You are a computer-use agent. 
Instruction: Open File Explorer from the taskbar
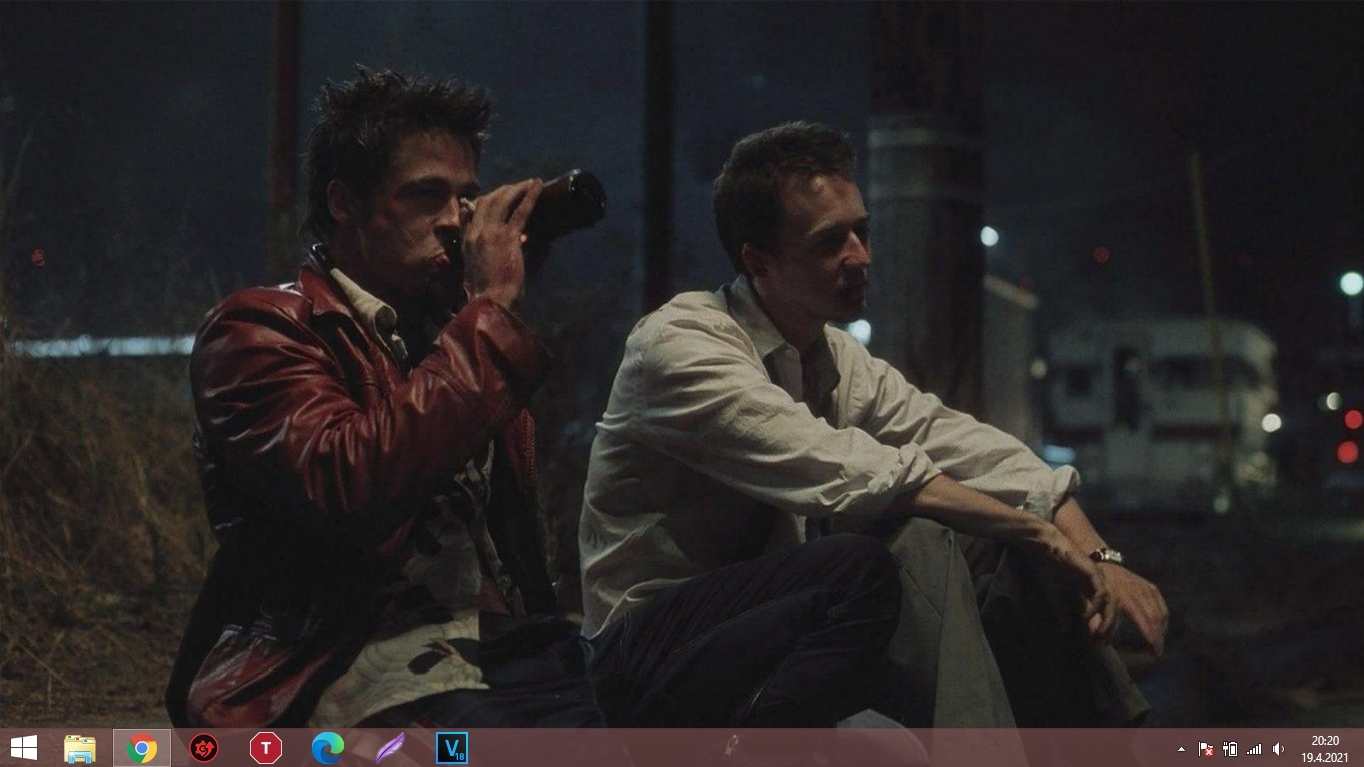point(80,748)
